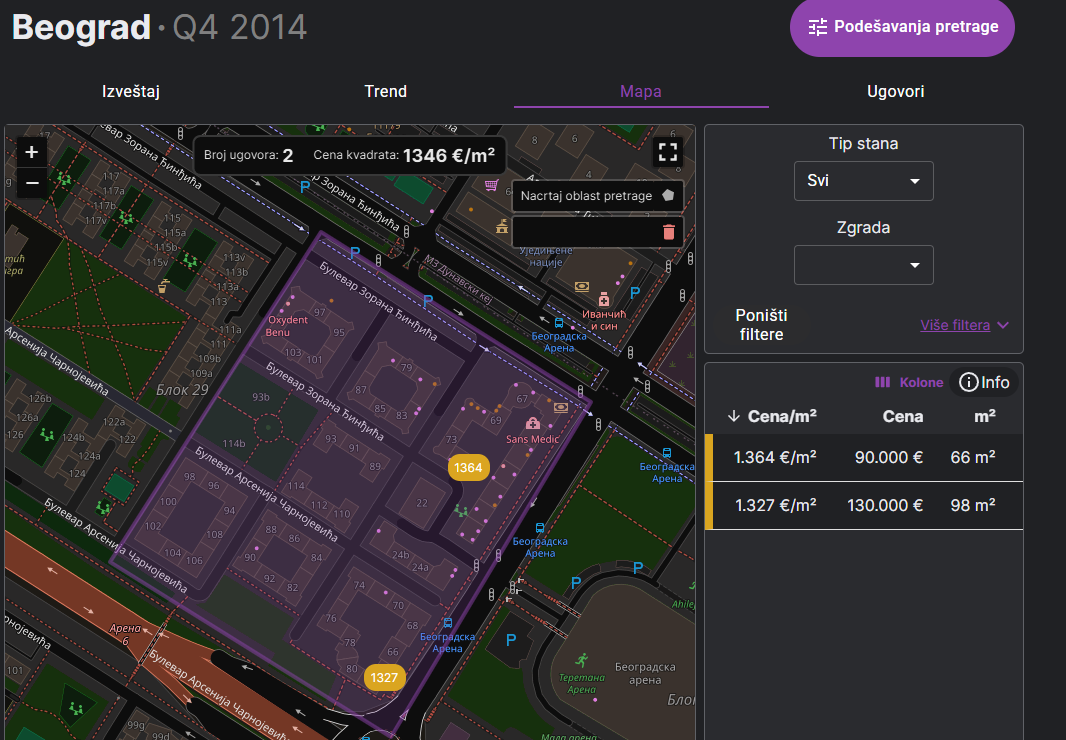Click Nacrtaj oblast pretrage button
The width and height of the screenshot is (1066, 740).
597,196
